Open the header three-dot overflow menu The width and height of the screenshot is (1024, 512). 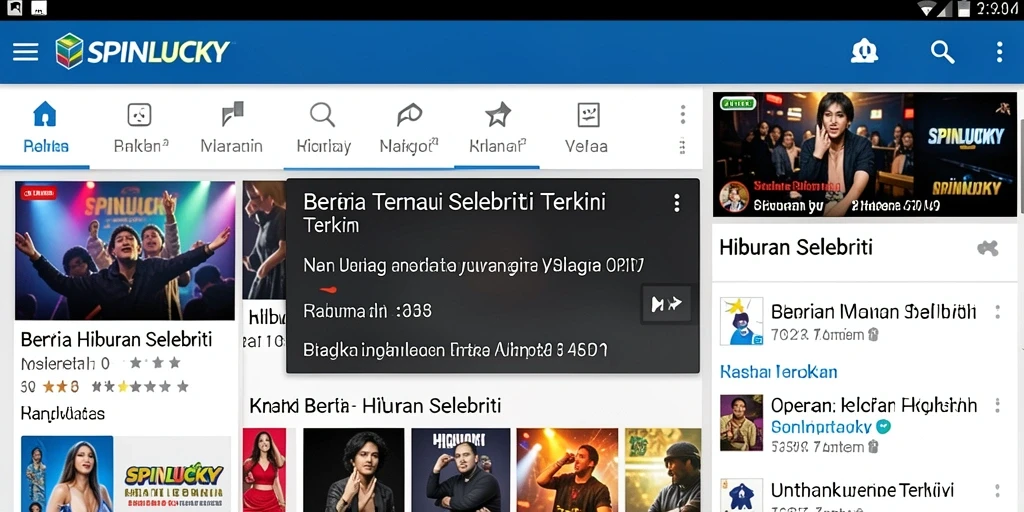999,52
